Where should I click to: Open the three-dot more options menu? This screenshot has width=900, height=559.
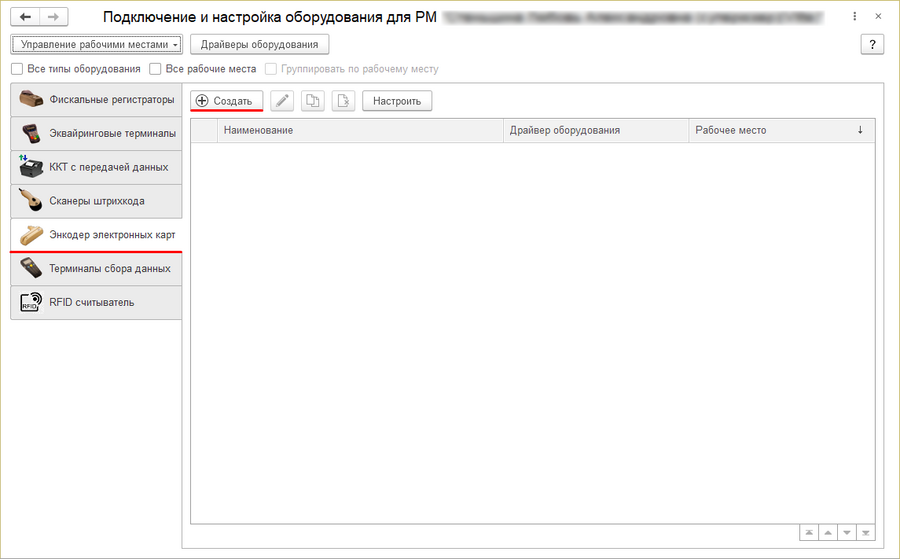pyautogui.click(x=855, y=17)
